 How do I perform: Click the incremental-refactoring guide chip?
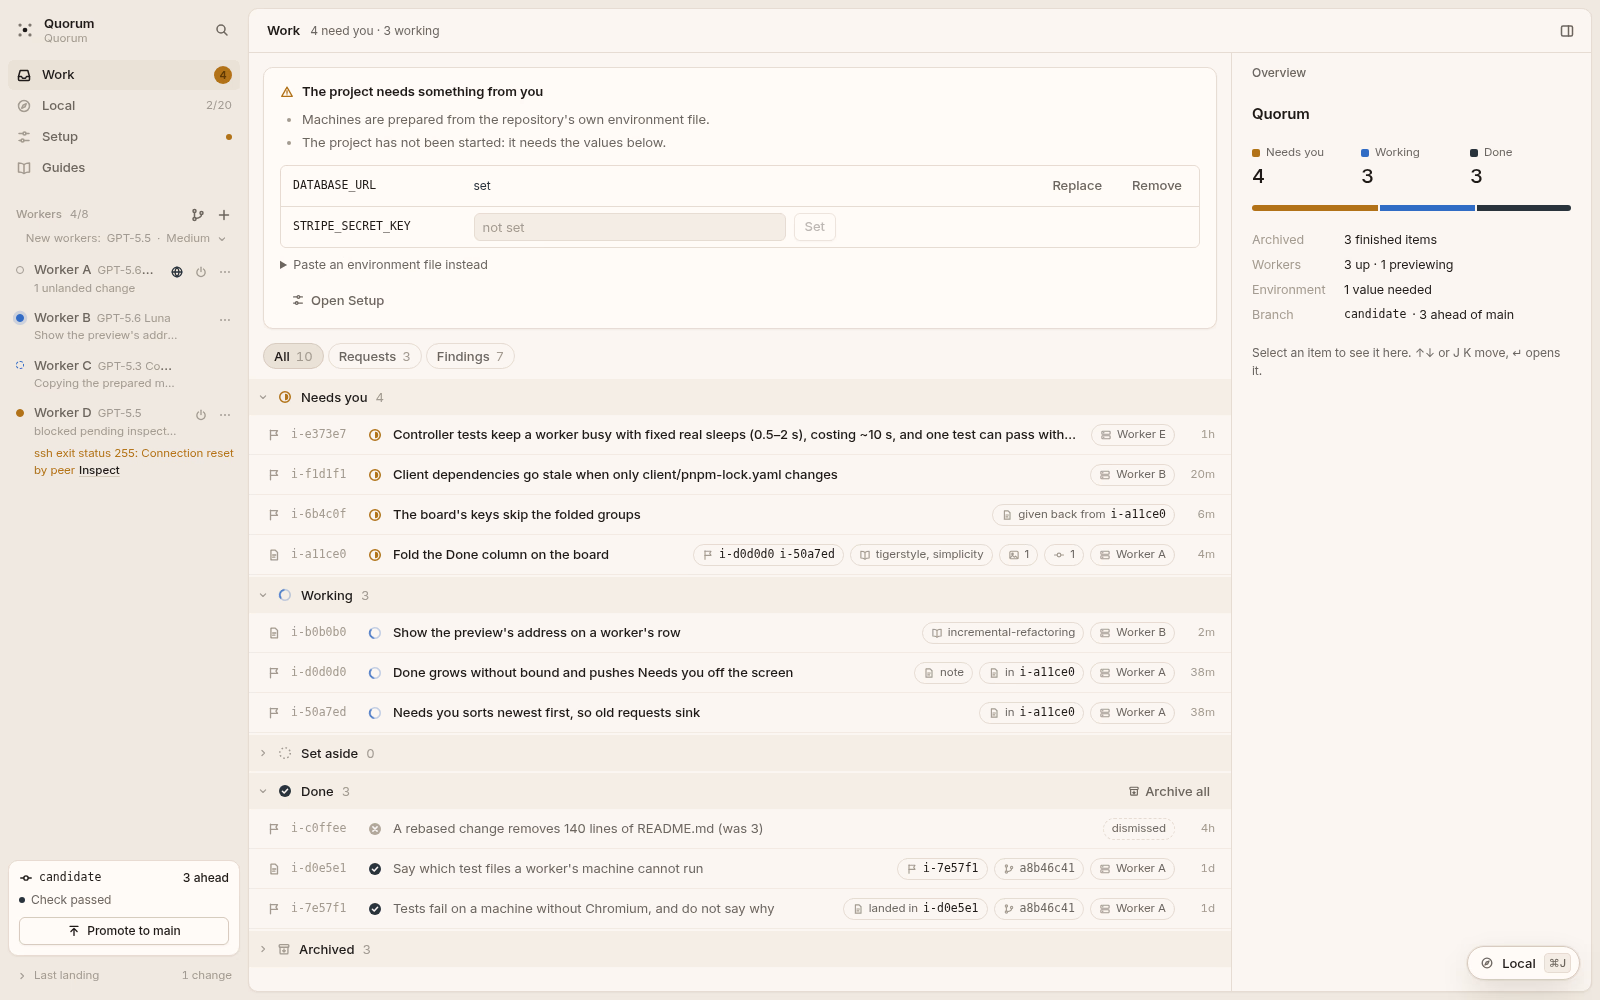click(1003, 633)
